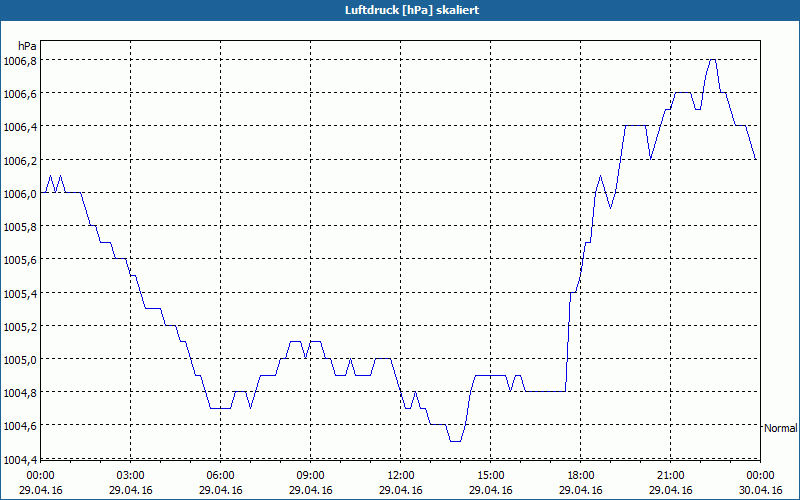Viewport: 800px width, 500px height.
Task: Select the 18:00 time label
Action: (x=581, y=476)
